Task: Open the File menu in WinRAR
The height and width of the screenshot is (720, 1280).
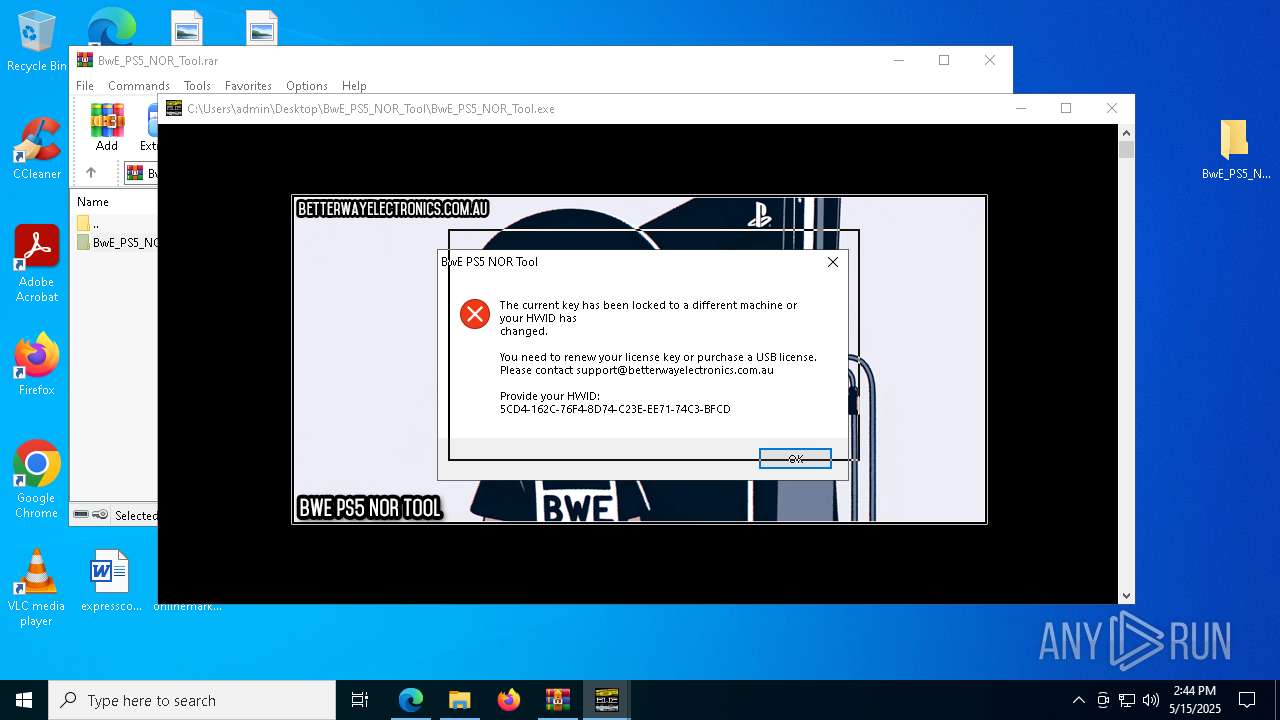Action: coord(85,86)
